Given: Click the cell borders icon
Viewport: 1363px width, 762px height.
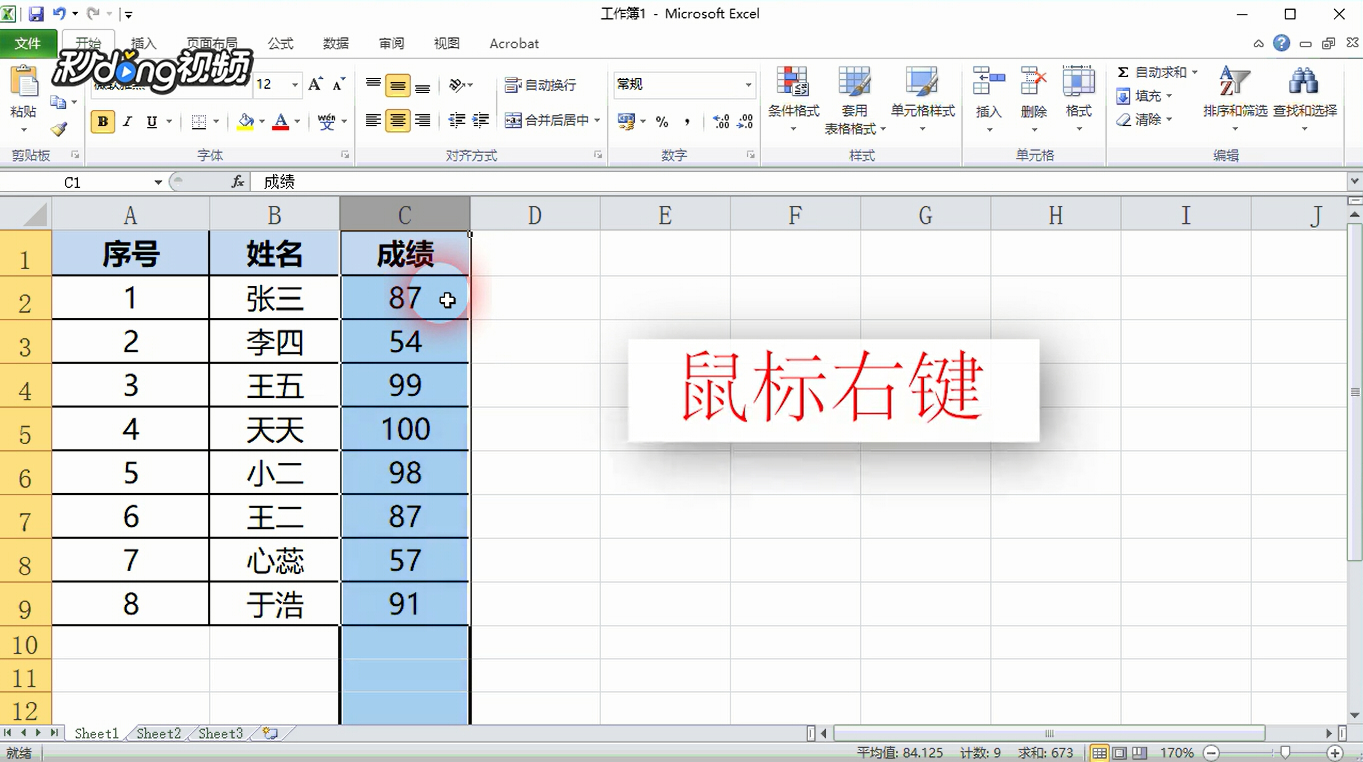Looking at the screenshot, I should [x=199, y=122].
